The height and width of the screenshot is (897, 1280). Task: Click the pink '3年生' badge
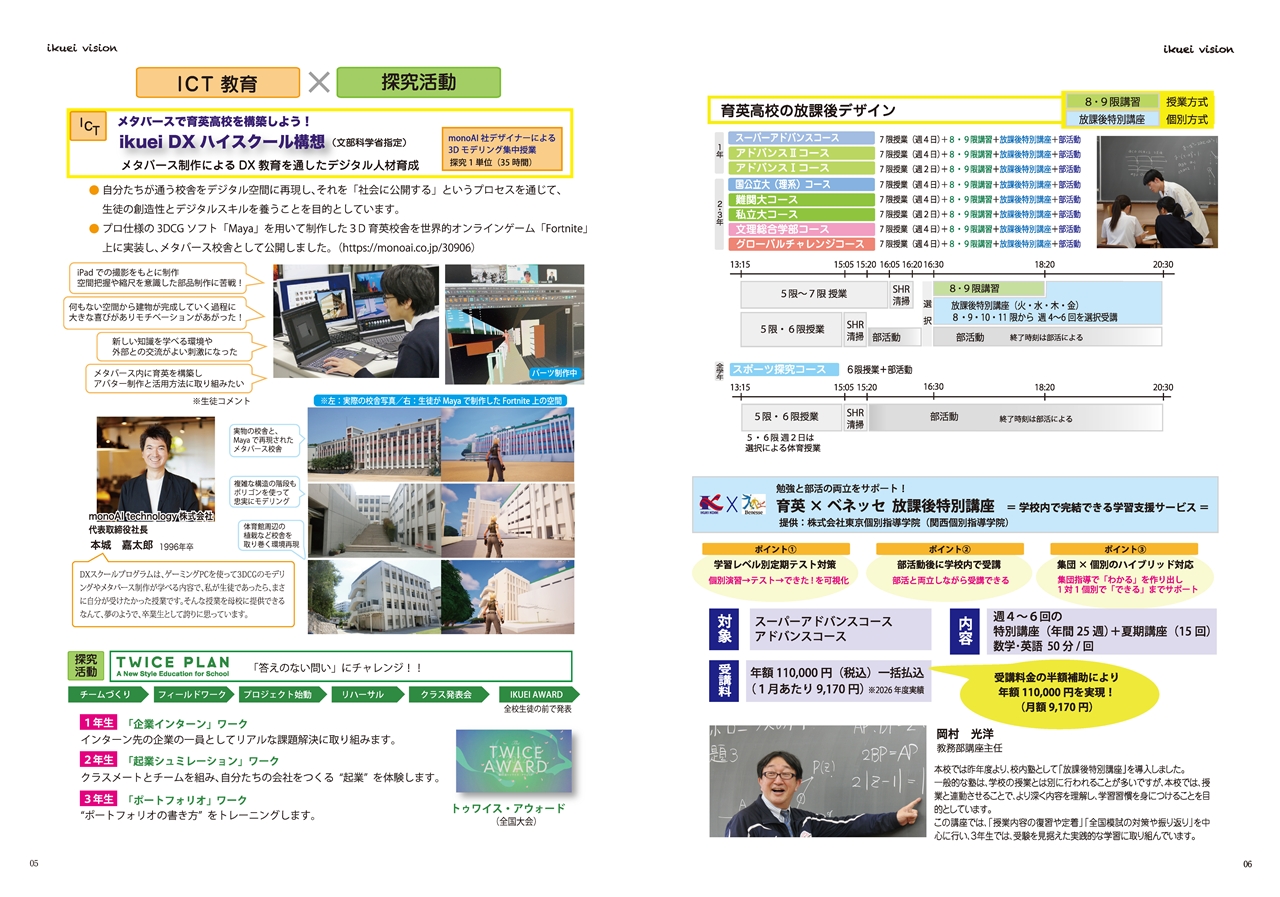click(98, 799)
